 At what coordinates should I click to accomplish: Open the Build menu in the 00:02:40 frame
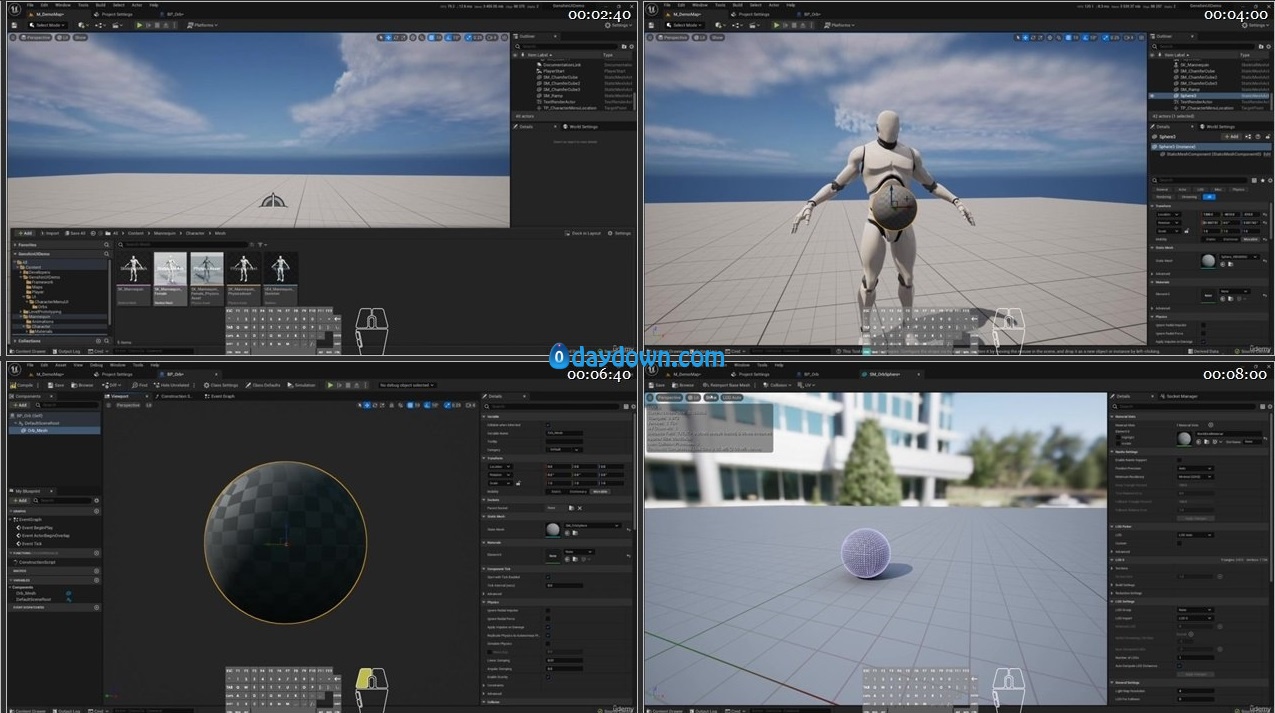100,5
